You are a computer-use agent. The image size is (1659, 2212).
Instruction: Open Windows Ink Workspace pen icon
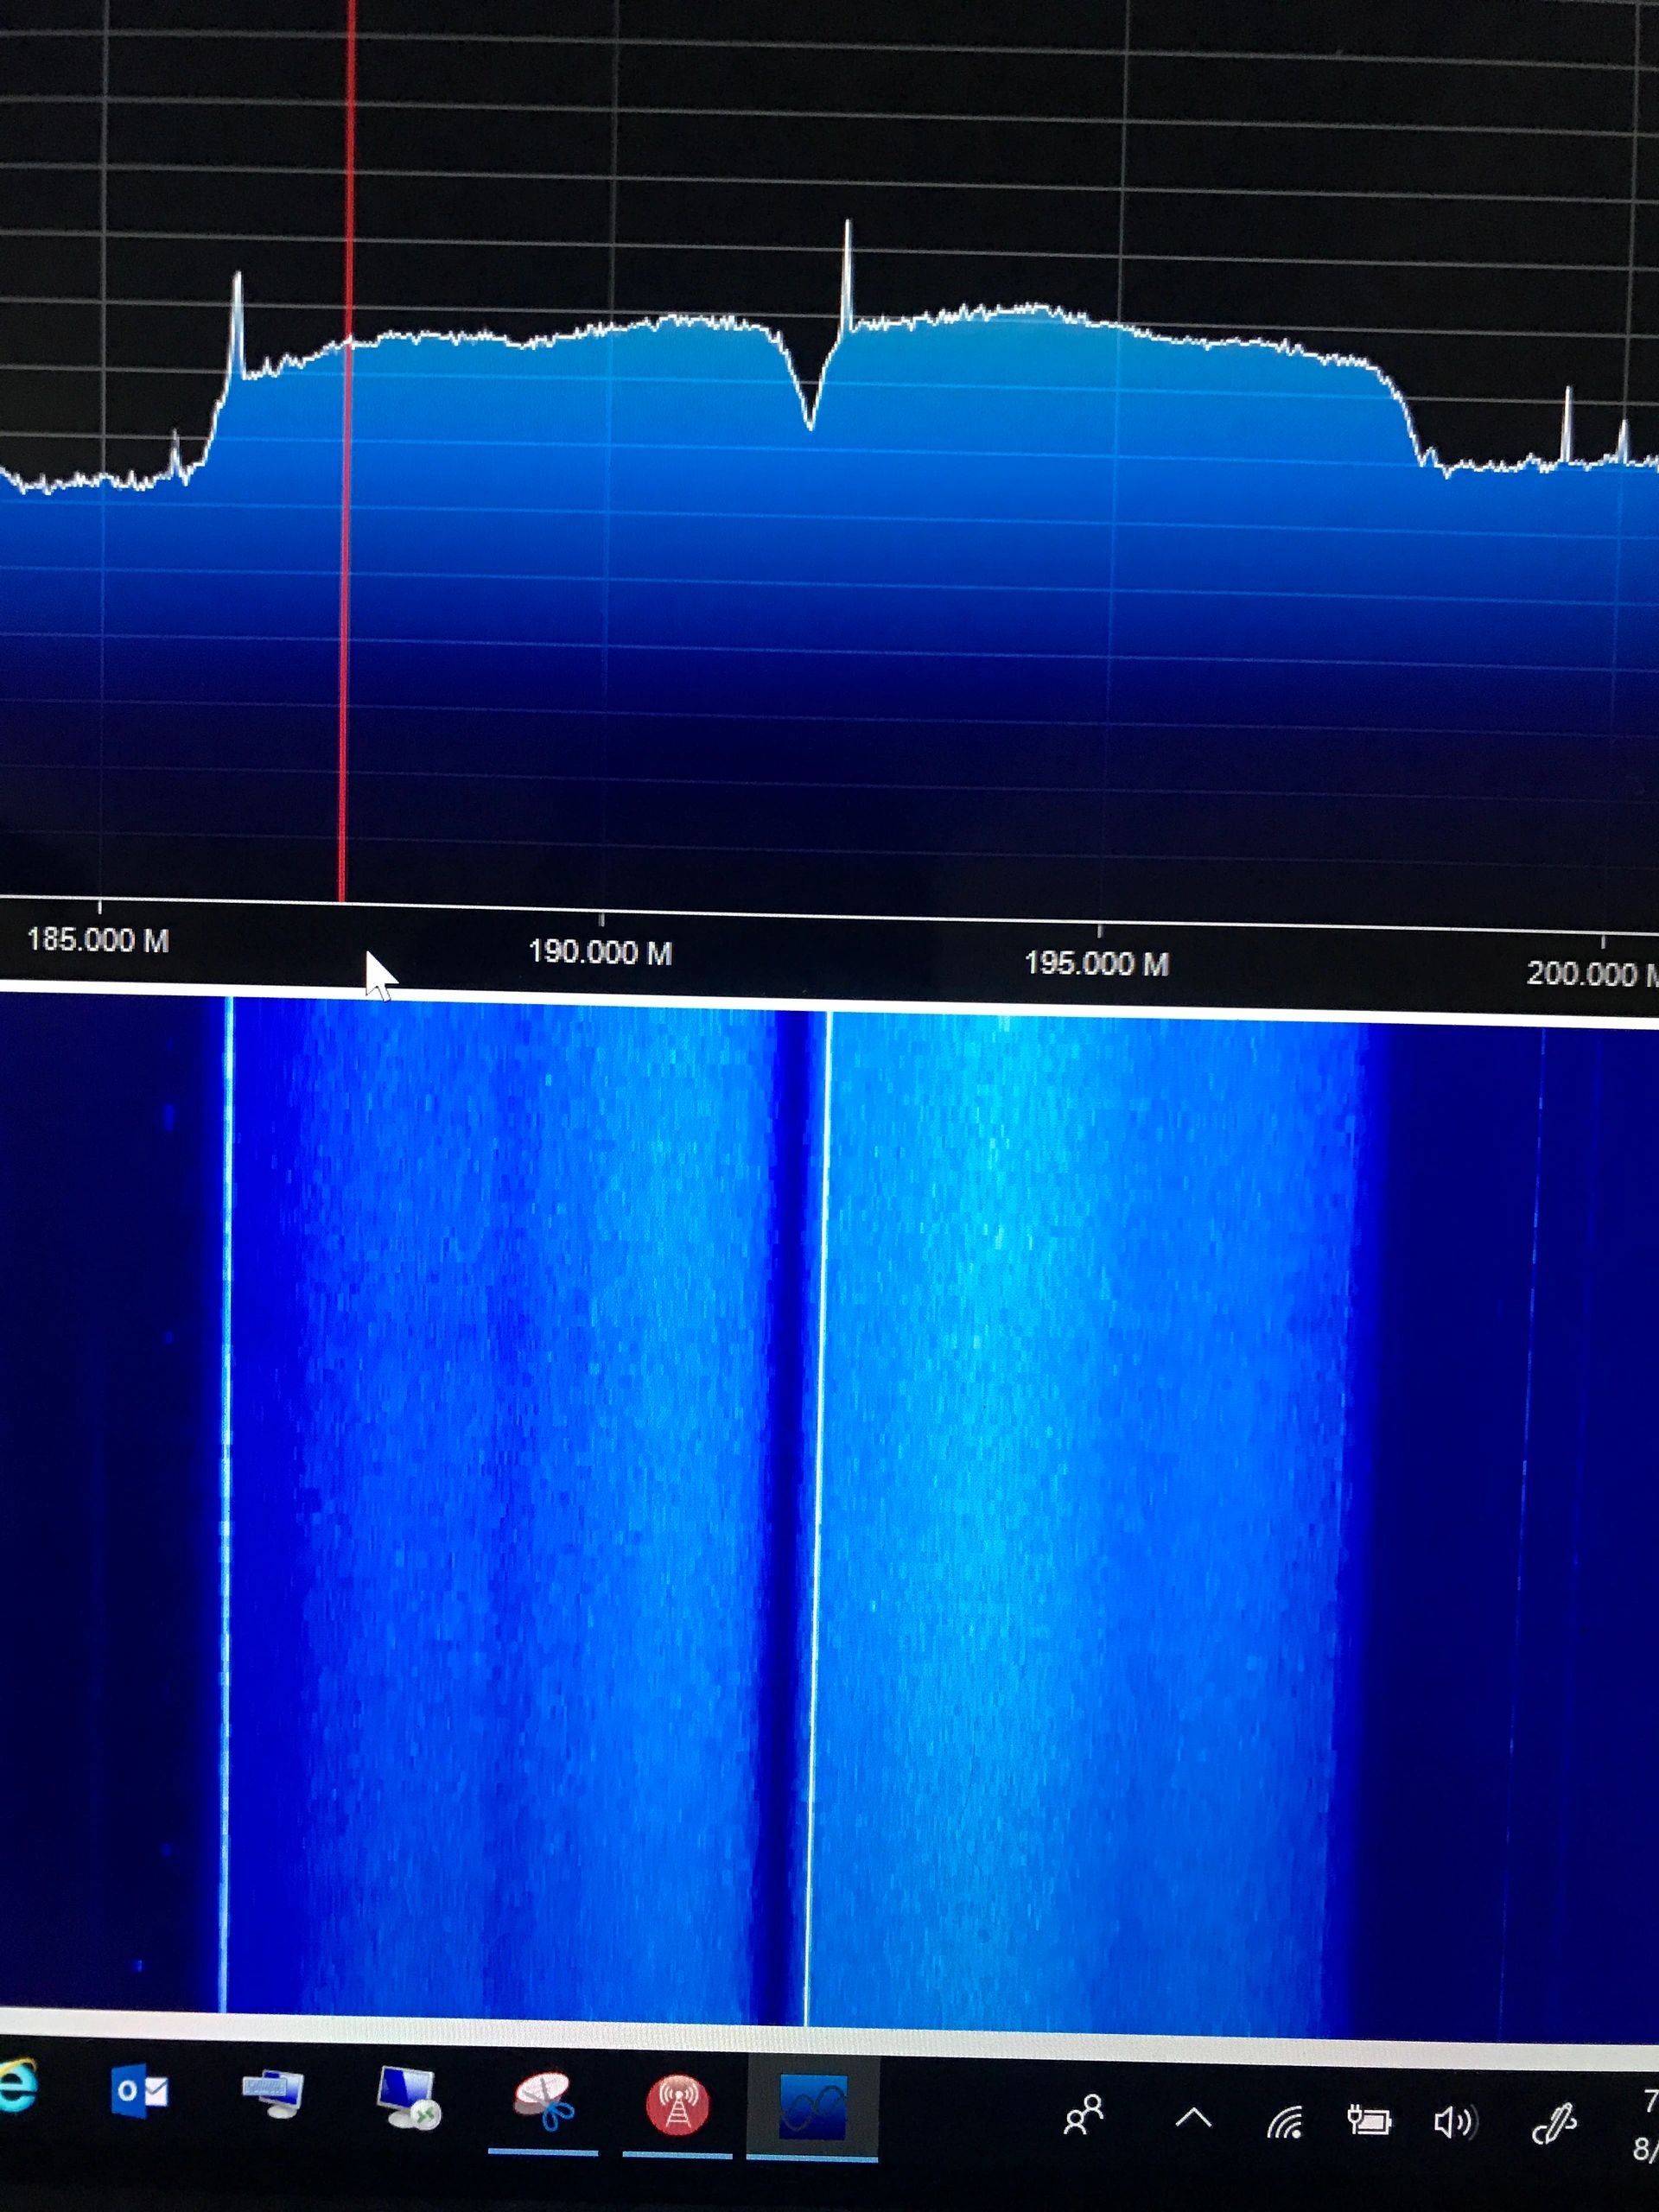pyautogui.click(x=1554, y=2122)
